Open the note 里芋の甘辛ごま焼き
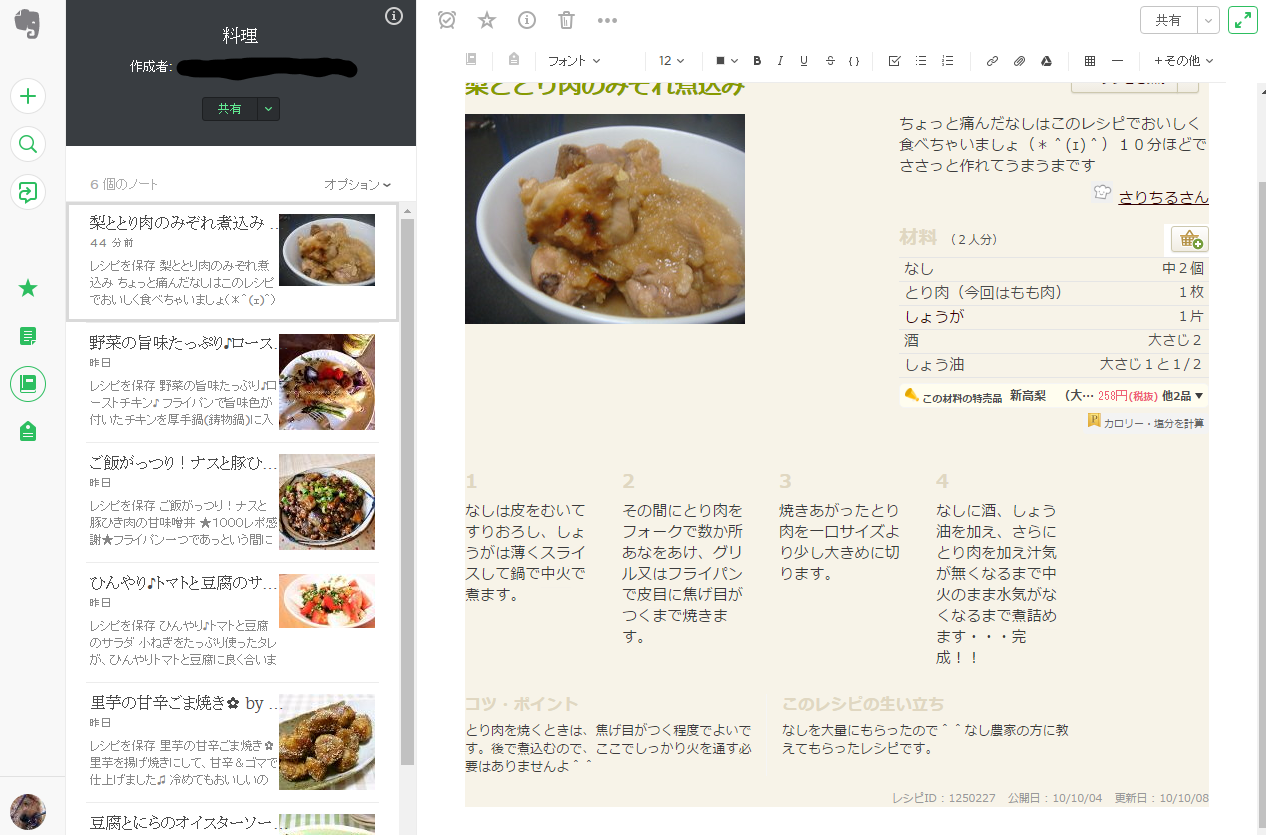Viewport: 1266px width, 835px height. (233, 742)
